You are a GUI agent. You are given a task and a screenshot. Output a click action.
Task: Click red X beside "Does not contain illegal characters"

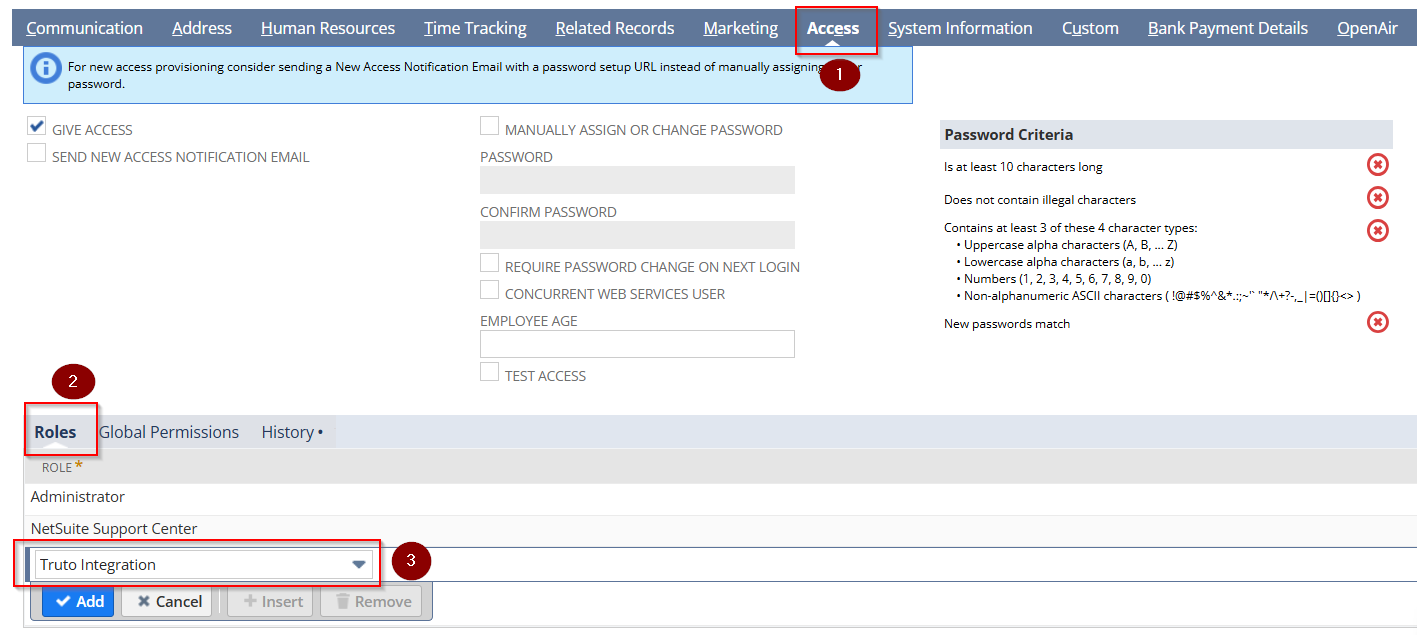(1377, 197)
